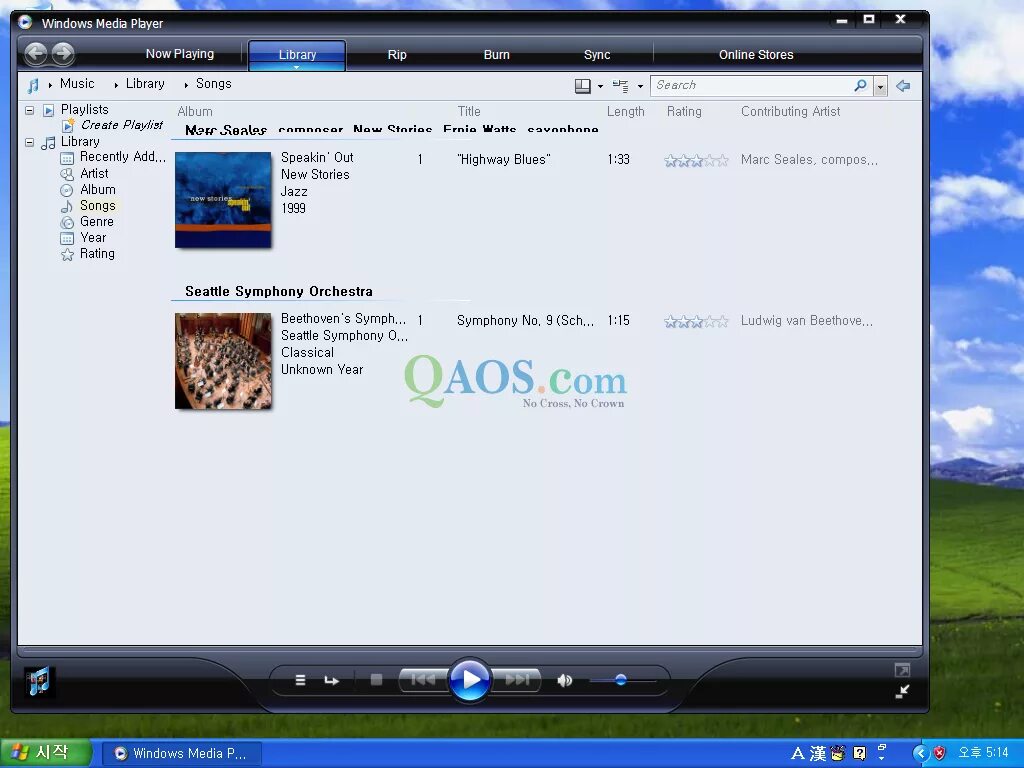Select Rating in Library tree
This screenshot has width=1024, height=768.
(97, 253)
